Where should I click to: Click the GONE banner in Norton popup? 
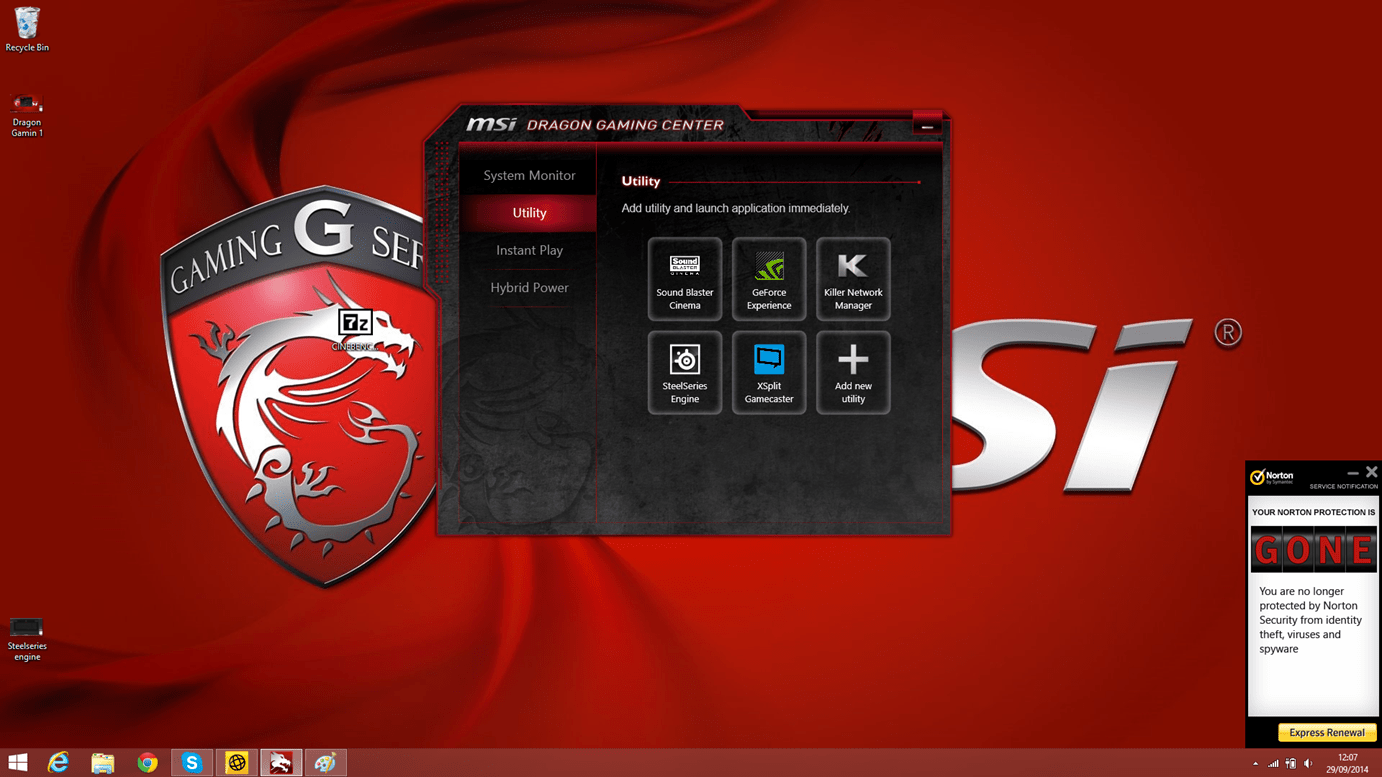click(x=1313, y=549)
